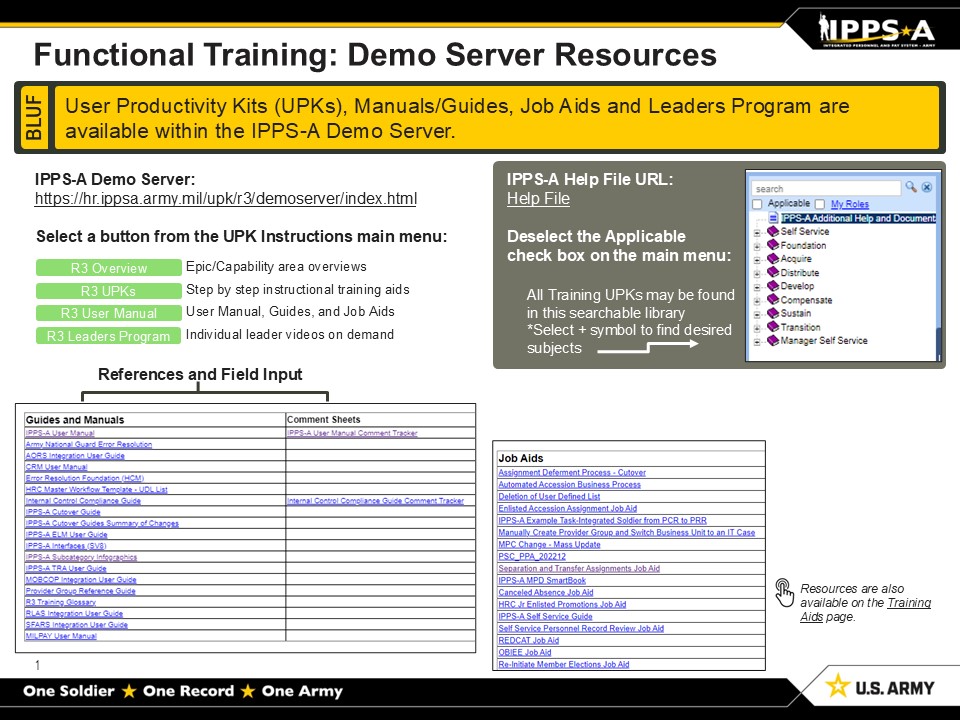Select the Distribute tree item

pyautogui.click(x=799, y=273)
